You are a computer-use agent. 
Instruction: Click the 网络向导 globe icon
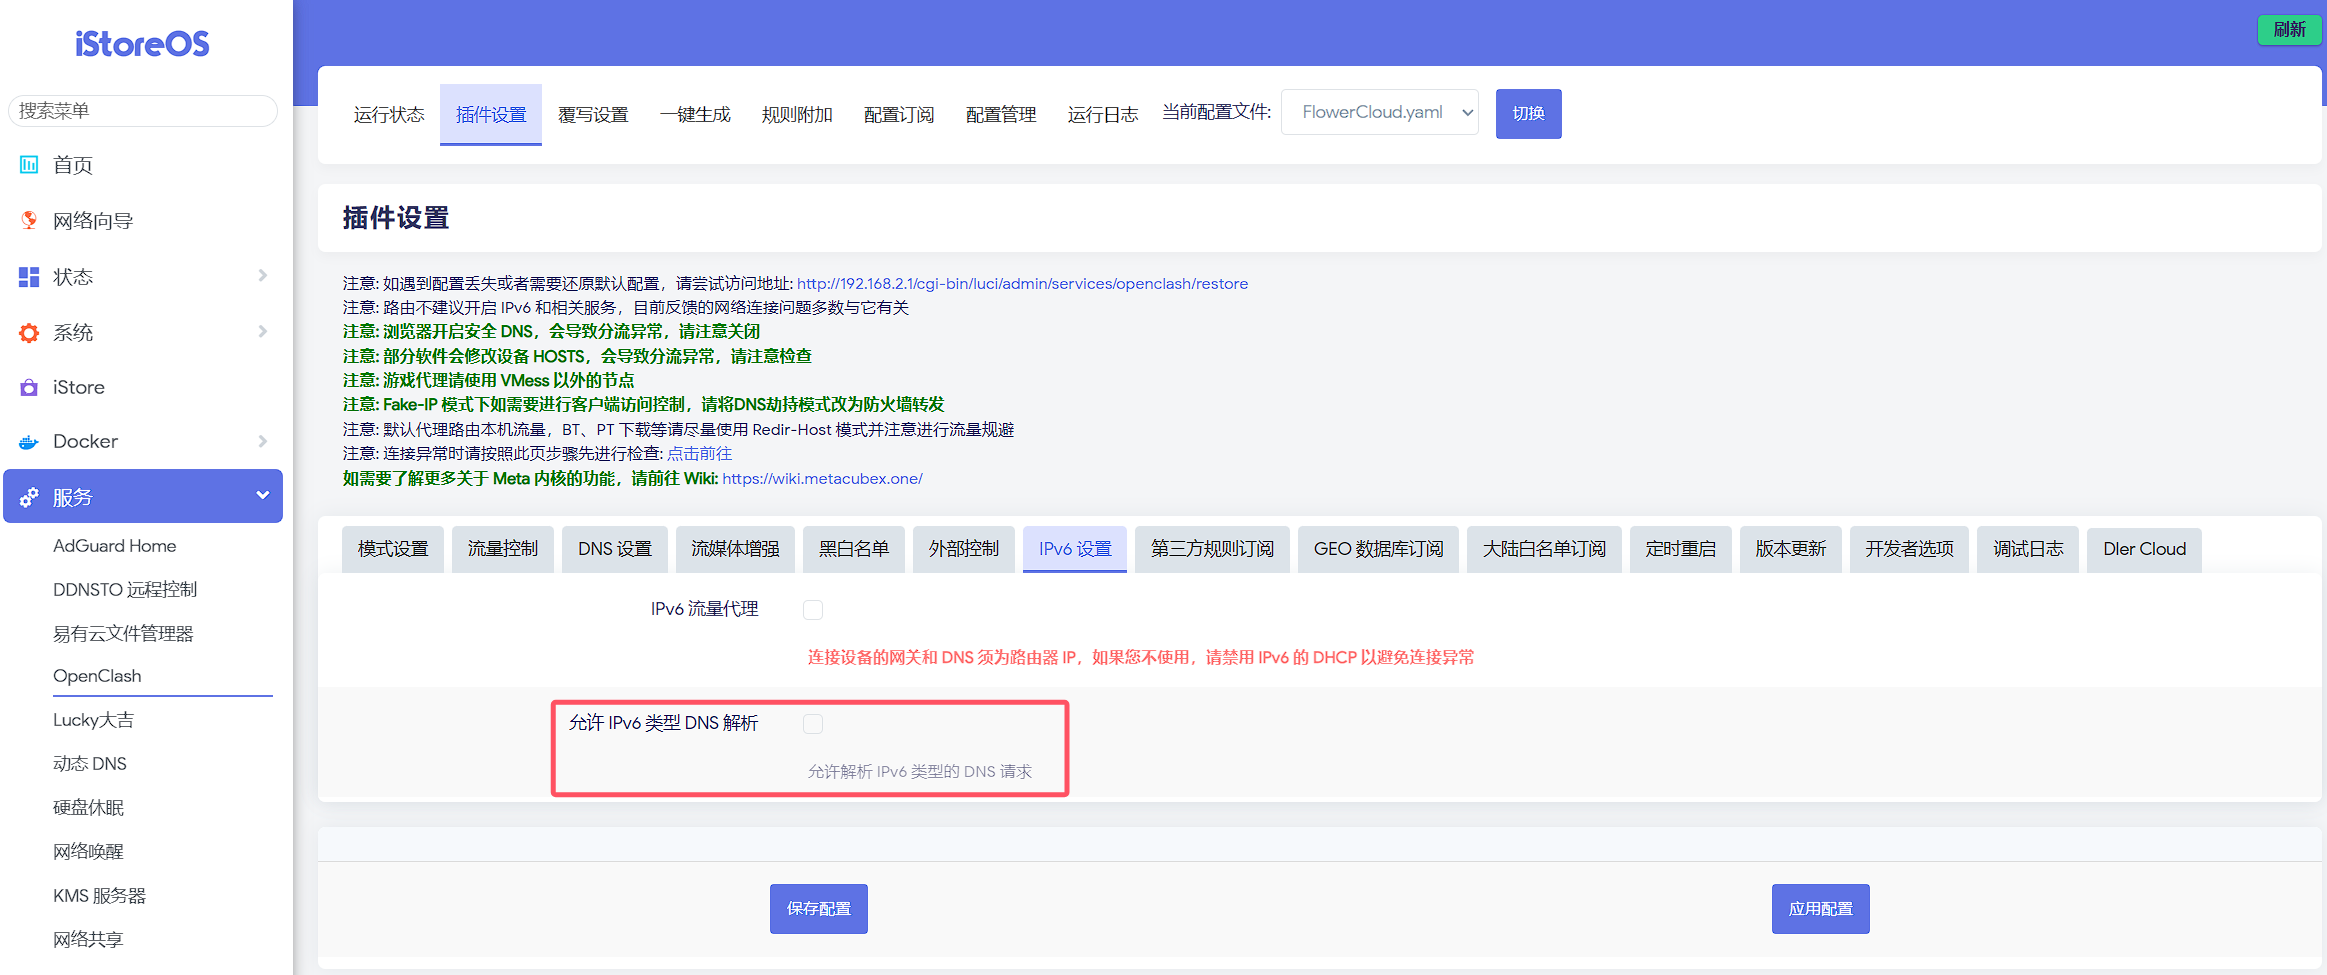click(29, 220)
